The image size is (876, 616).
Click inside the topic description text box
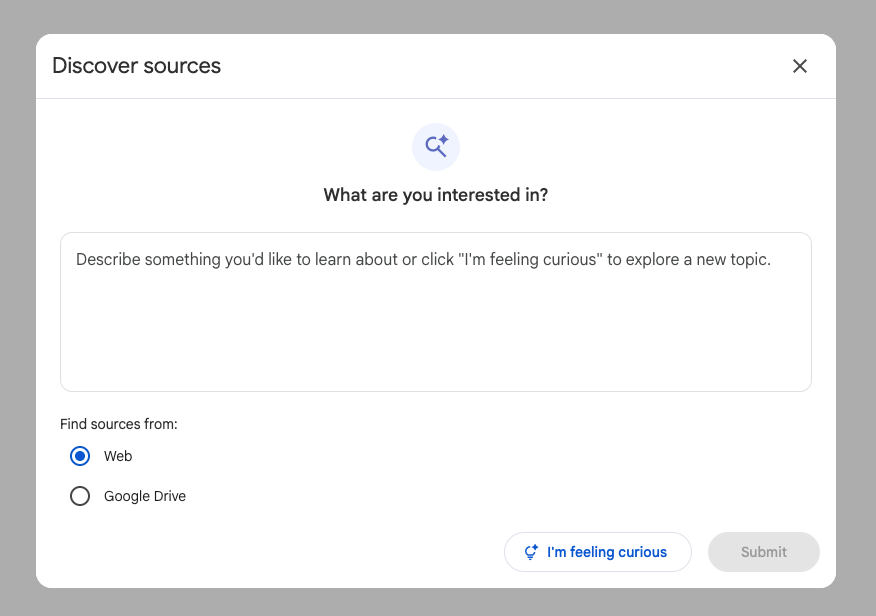[435, 310]
